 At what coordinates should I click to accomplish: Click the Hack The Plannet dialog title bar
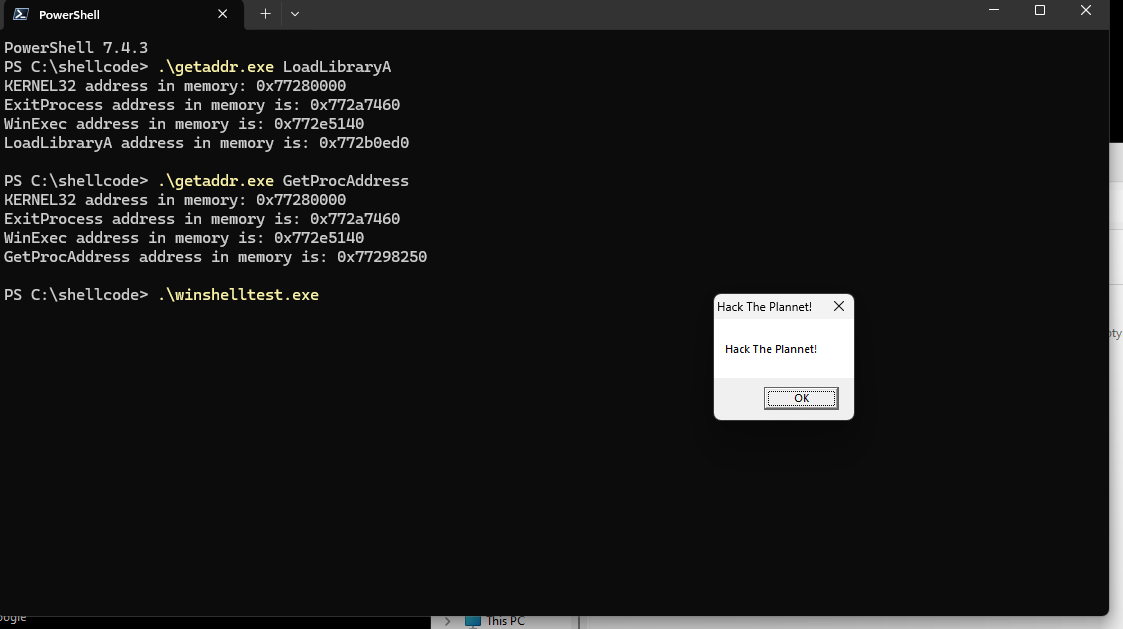coord(765,307)
